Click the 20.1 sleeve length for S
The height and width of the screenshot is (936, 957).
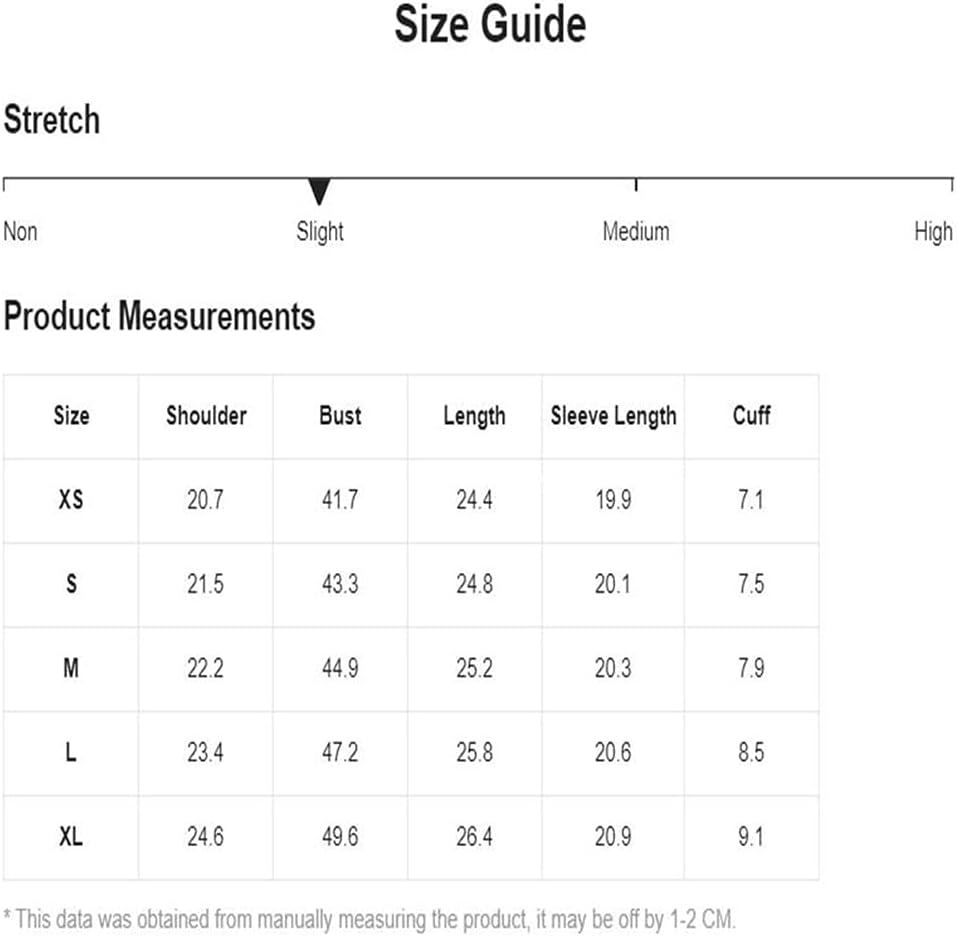pyautogui.click(x=612, y=584)
